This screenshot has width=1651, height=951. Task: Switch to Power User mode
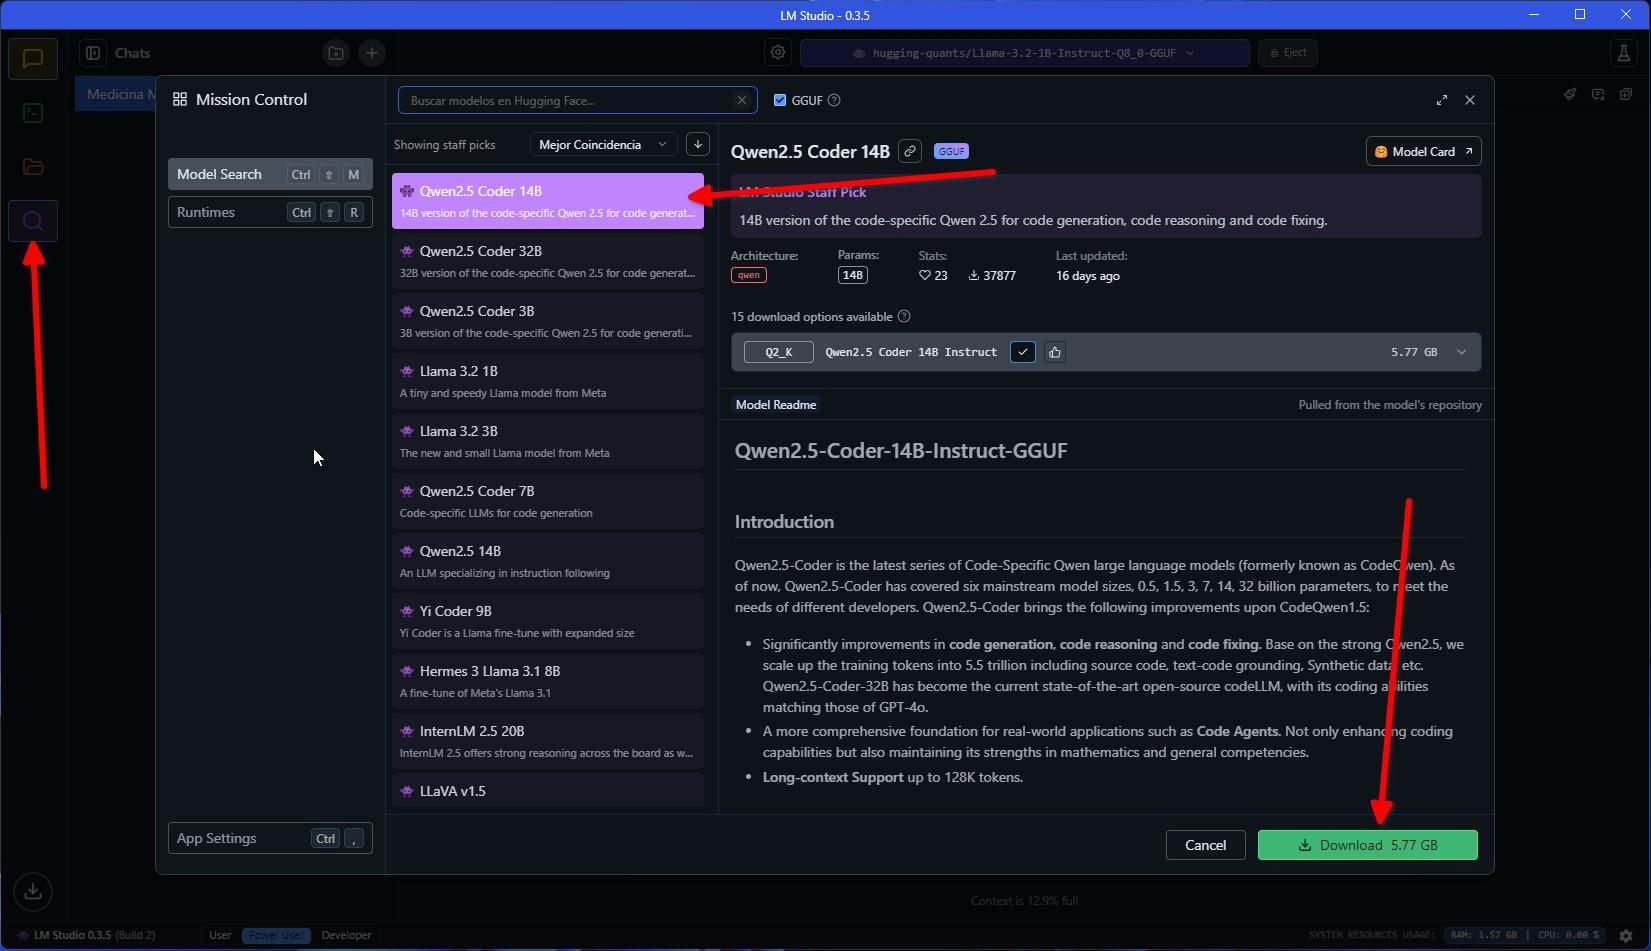275,935
